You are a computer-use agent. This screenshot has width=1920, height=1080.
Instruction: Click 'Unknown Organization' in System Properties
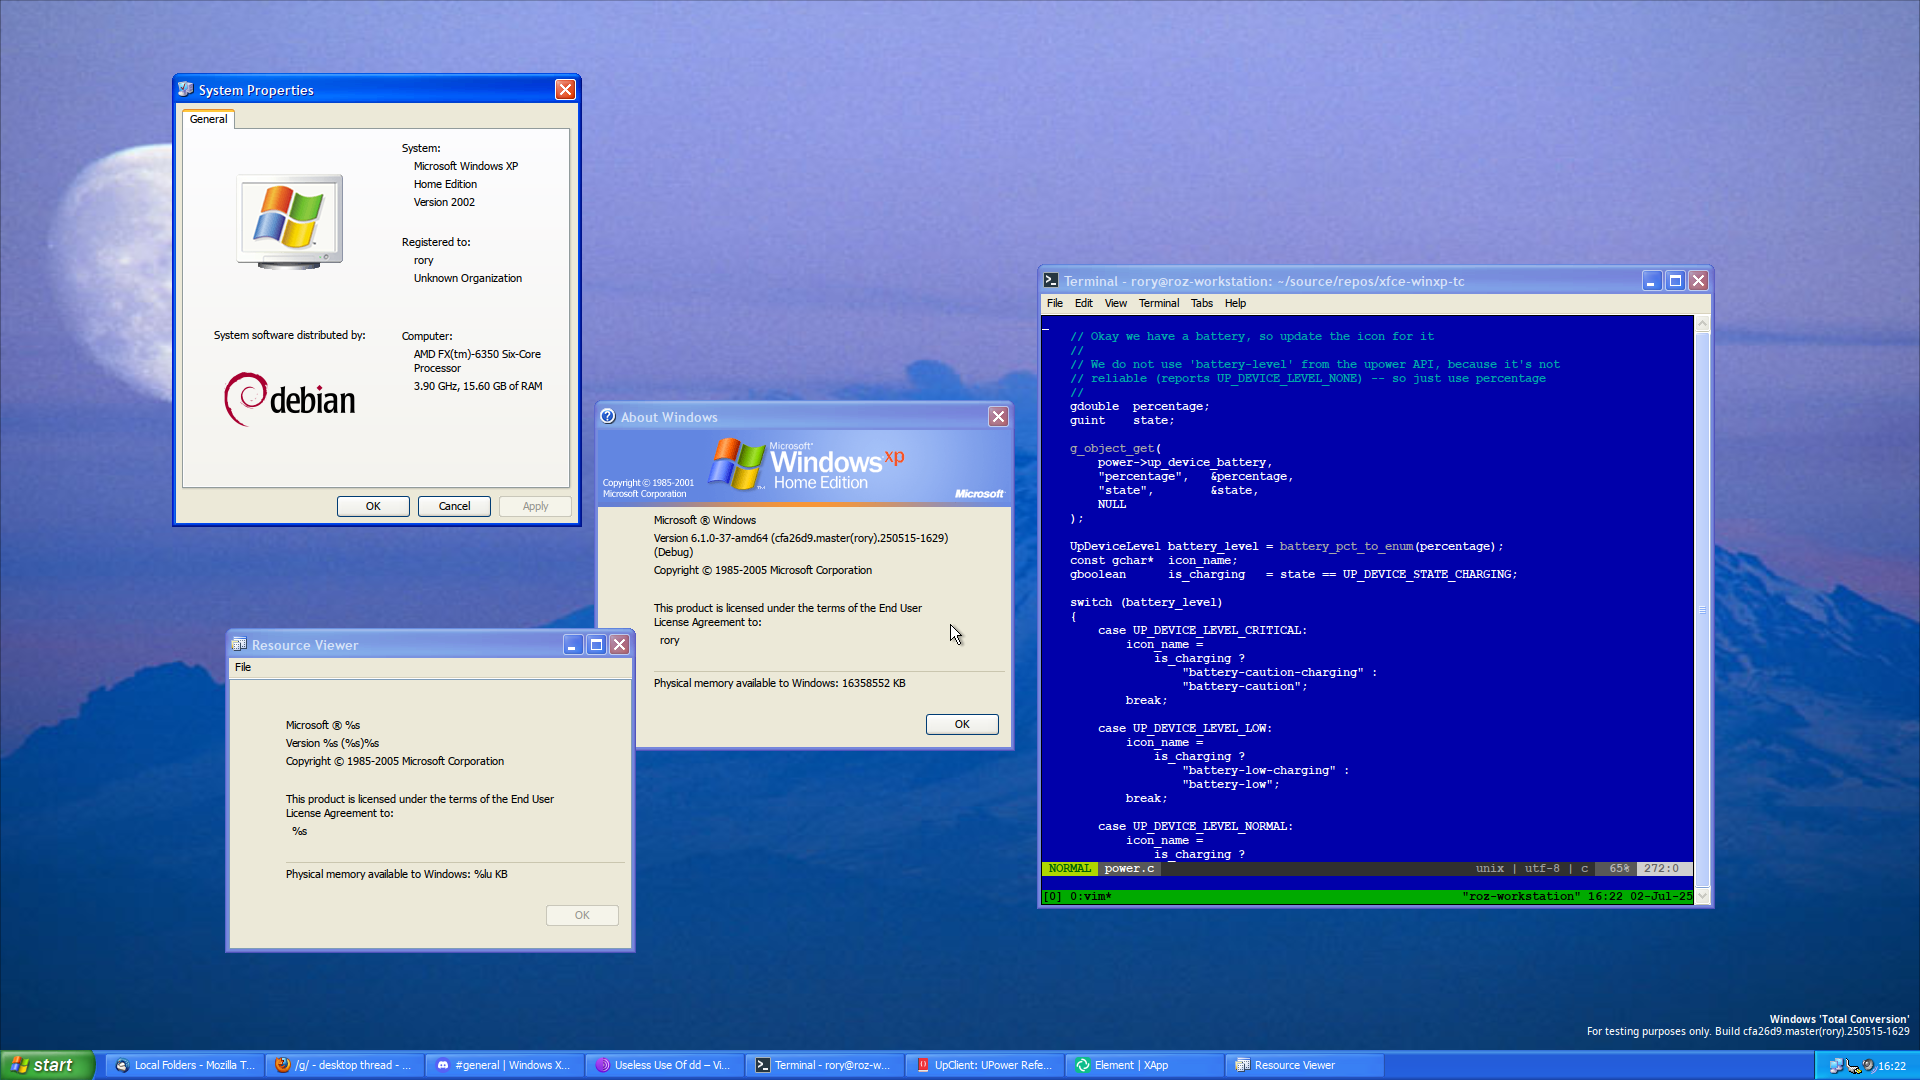pyautogui.click(x=468, y=278)
